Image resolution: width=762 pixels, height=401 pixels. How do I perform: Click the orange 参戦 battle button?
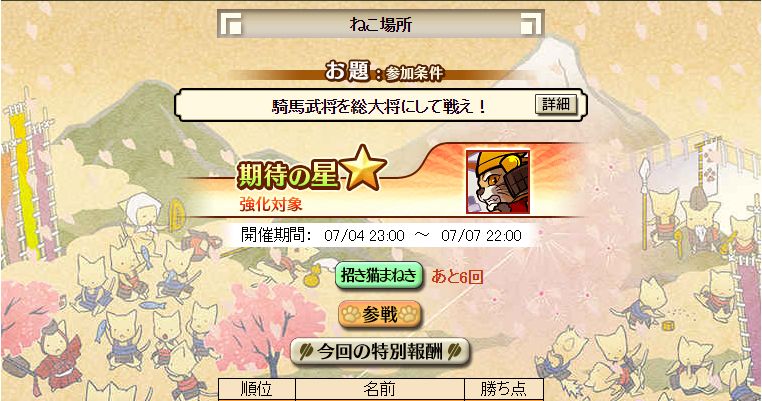pyautogui.click(x=380, y=315)
